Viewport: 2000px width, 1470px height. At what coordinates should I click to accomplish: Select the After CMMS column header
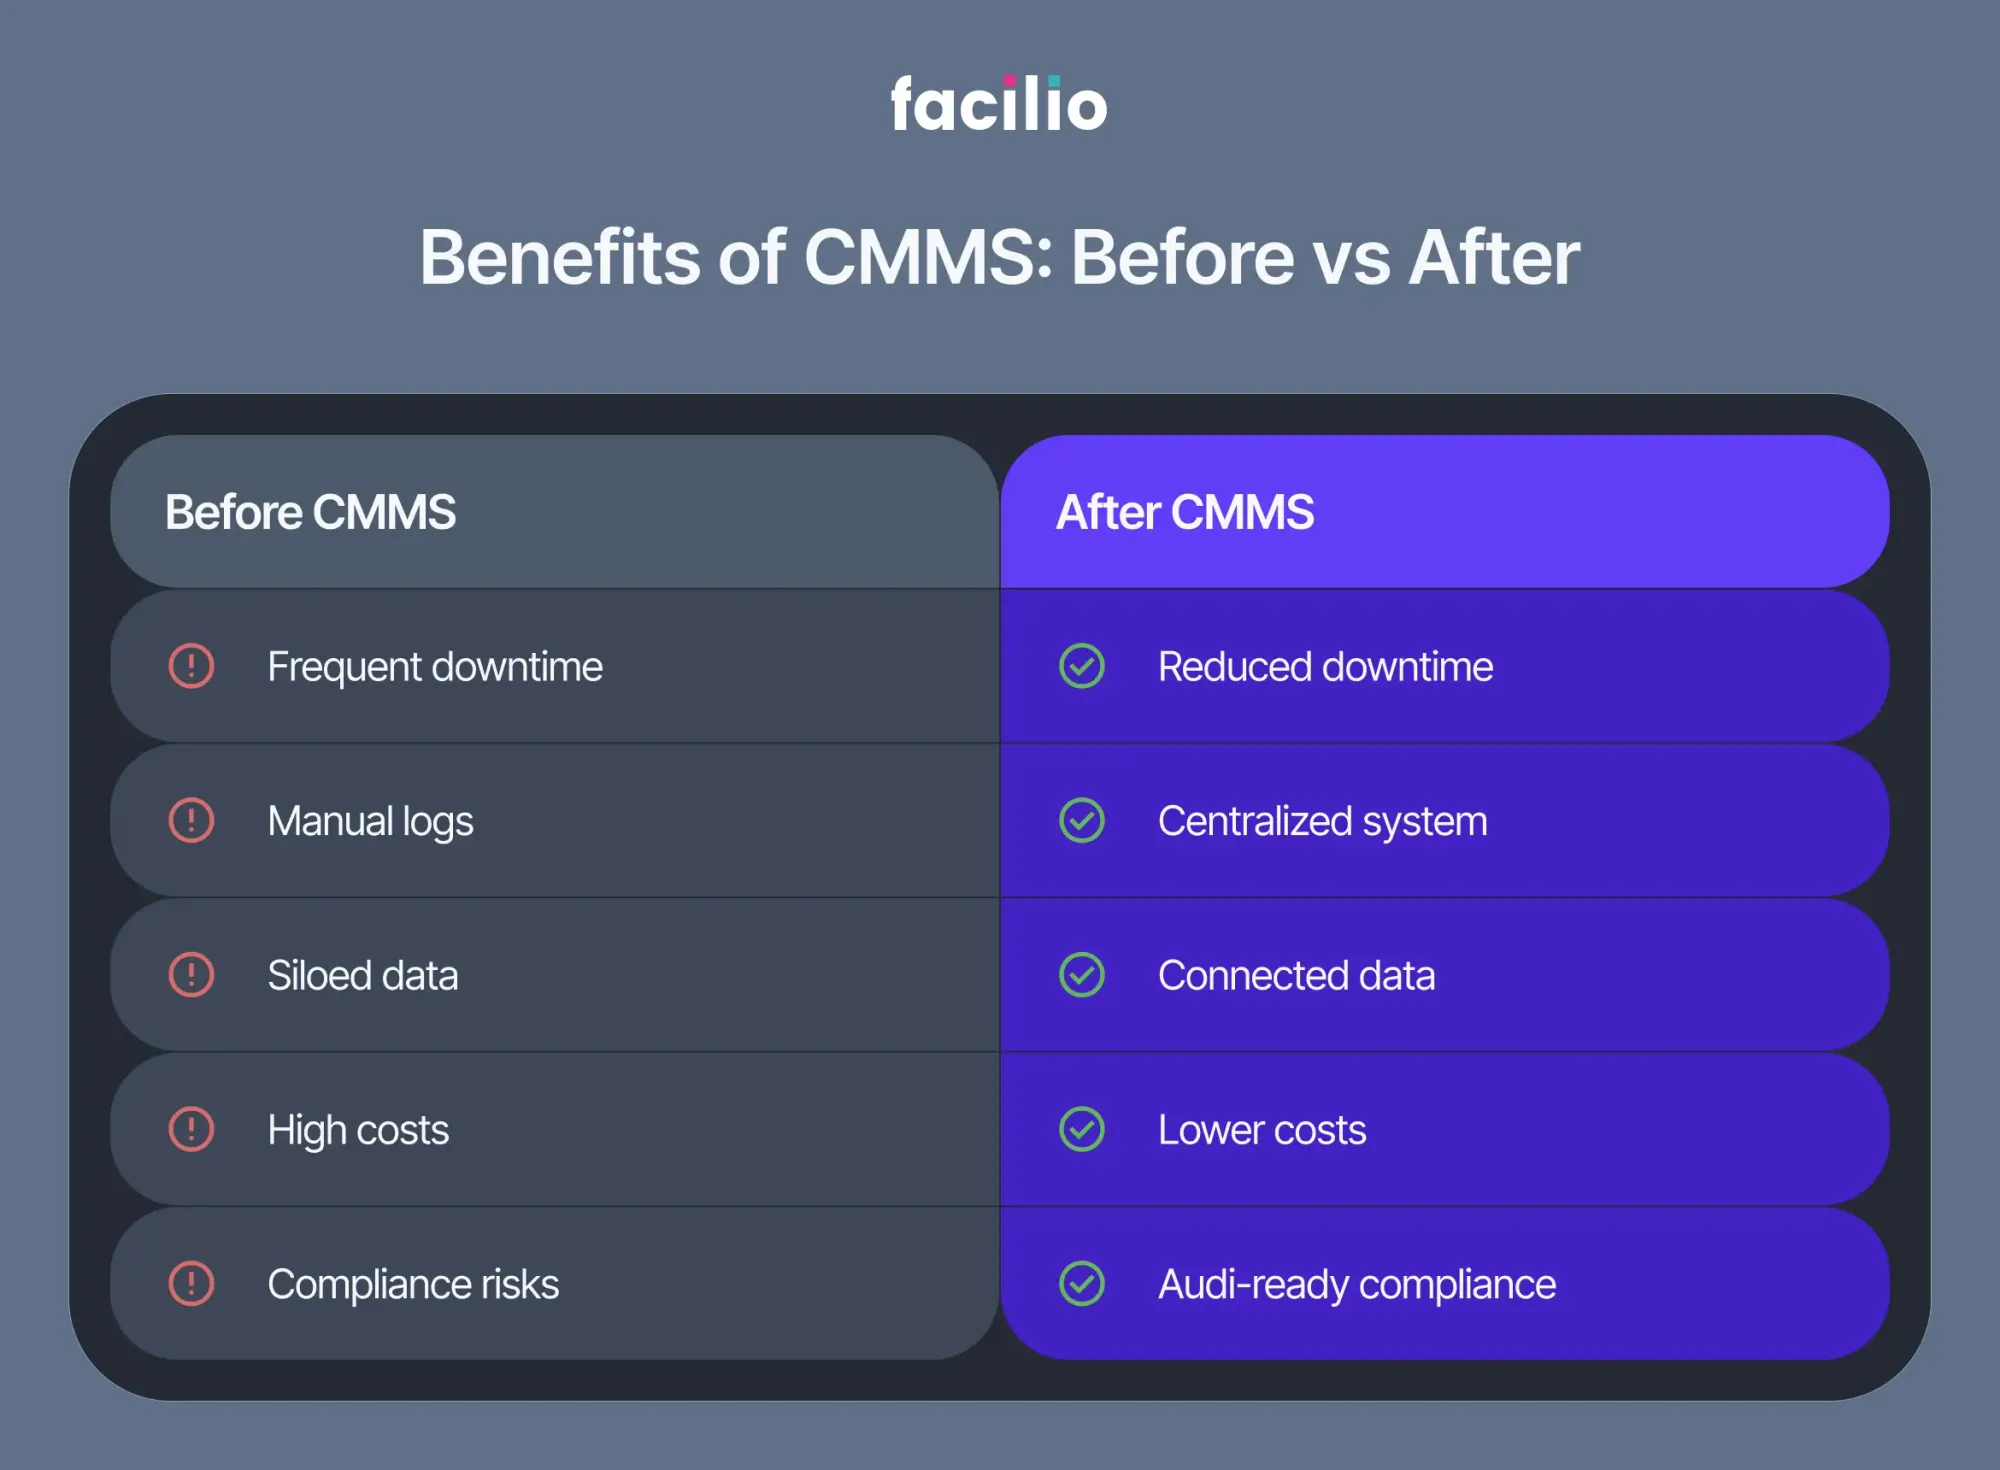coord(1185,512)
